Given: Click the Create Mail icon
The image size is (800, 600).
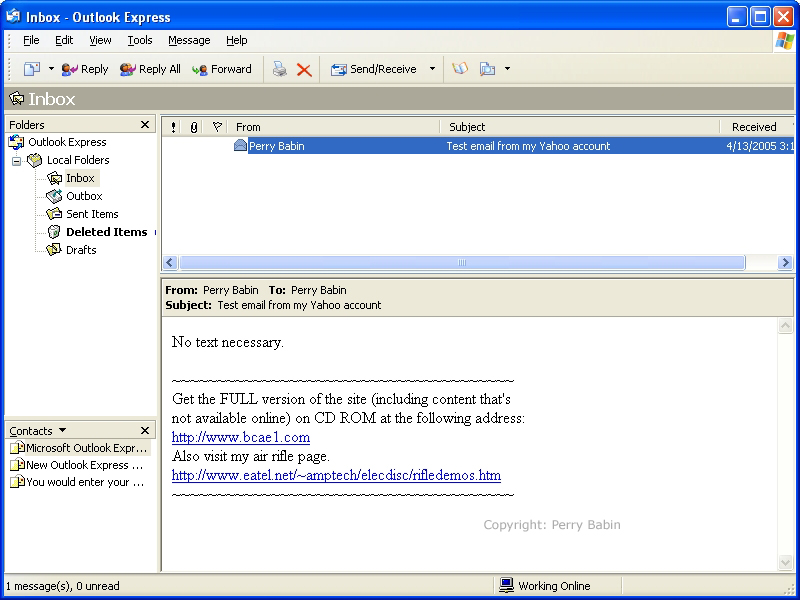Looking at the screenshot, I should [x=32, y=69].
